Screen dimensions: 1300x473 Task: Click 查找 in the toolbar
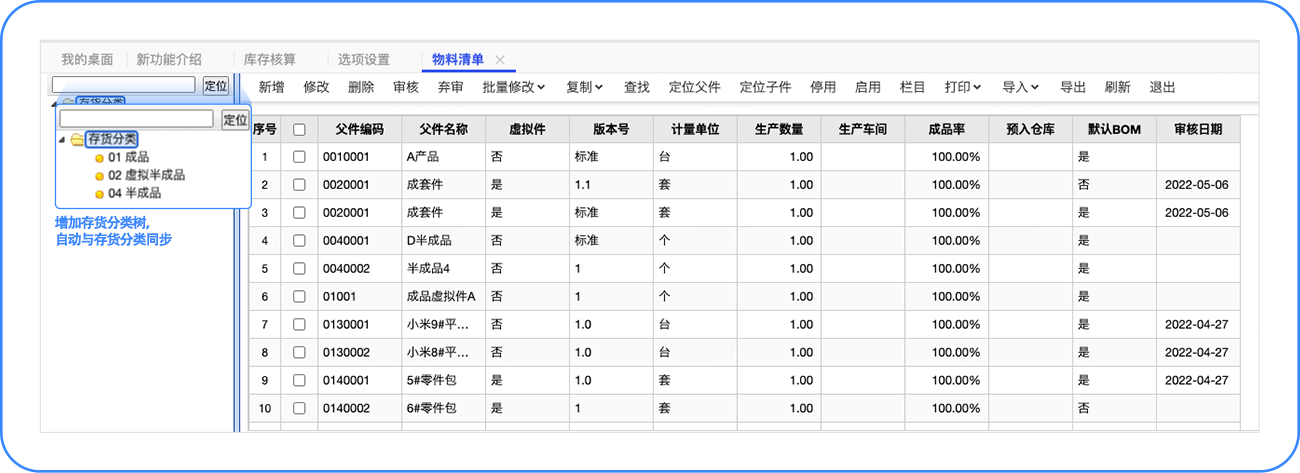(637, 87)
